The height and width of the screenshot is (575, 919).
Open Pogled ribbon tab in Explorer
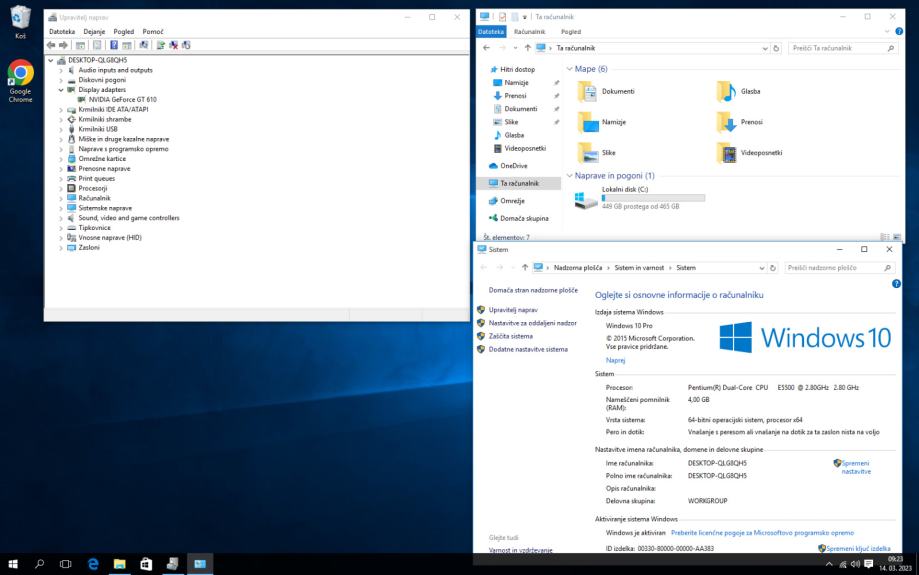click(x=571, y=32)
